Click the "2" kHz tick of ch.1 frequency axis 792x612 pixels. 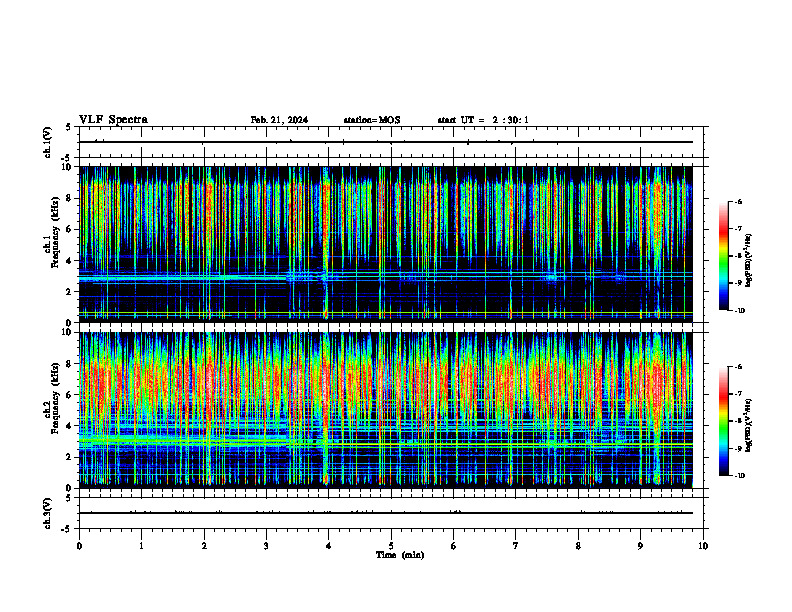(70, 292)
